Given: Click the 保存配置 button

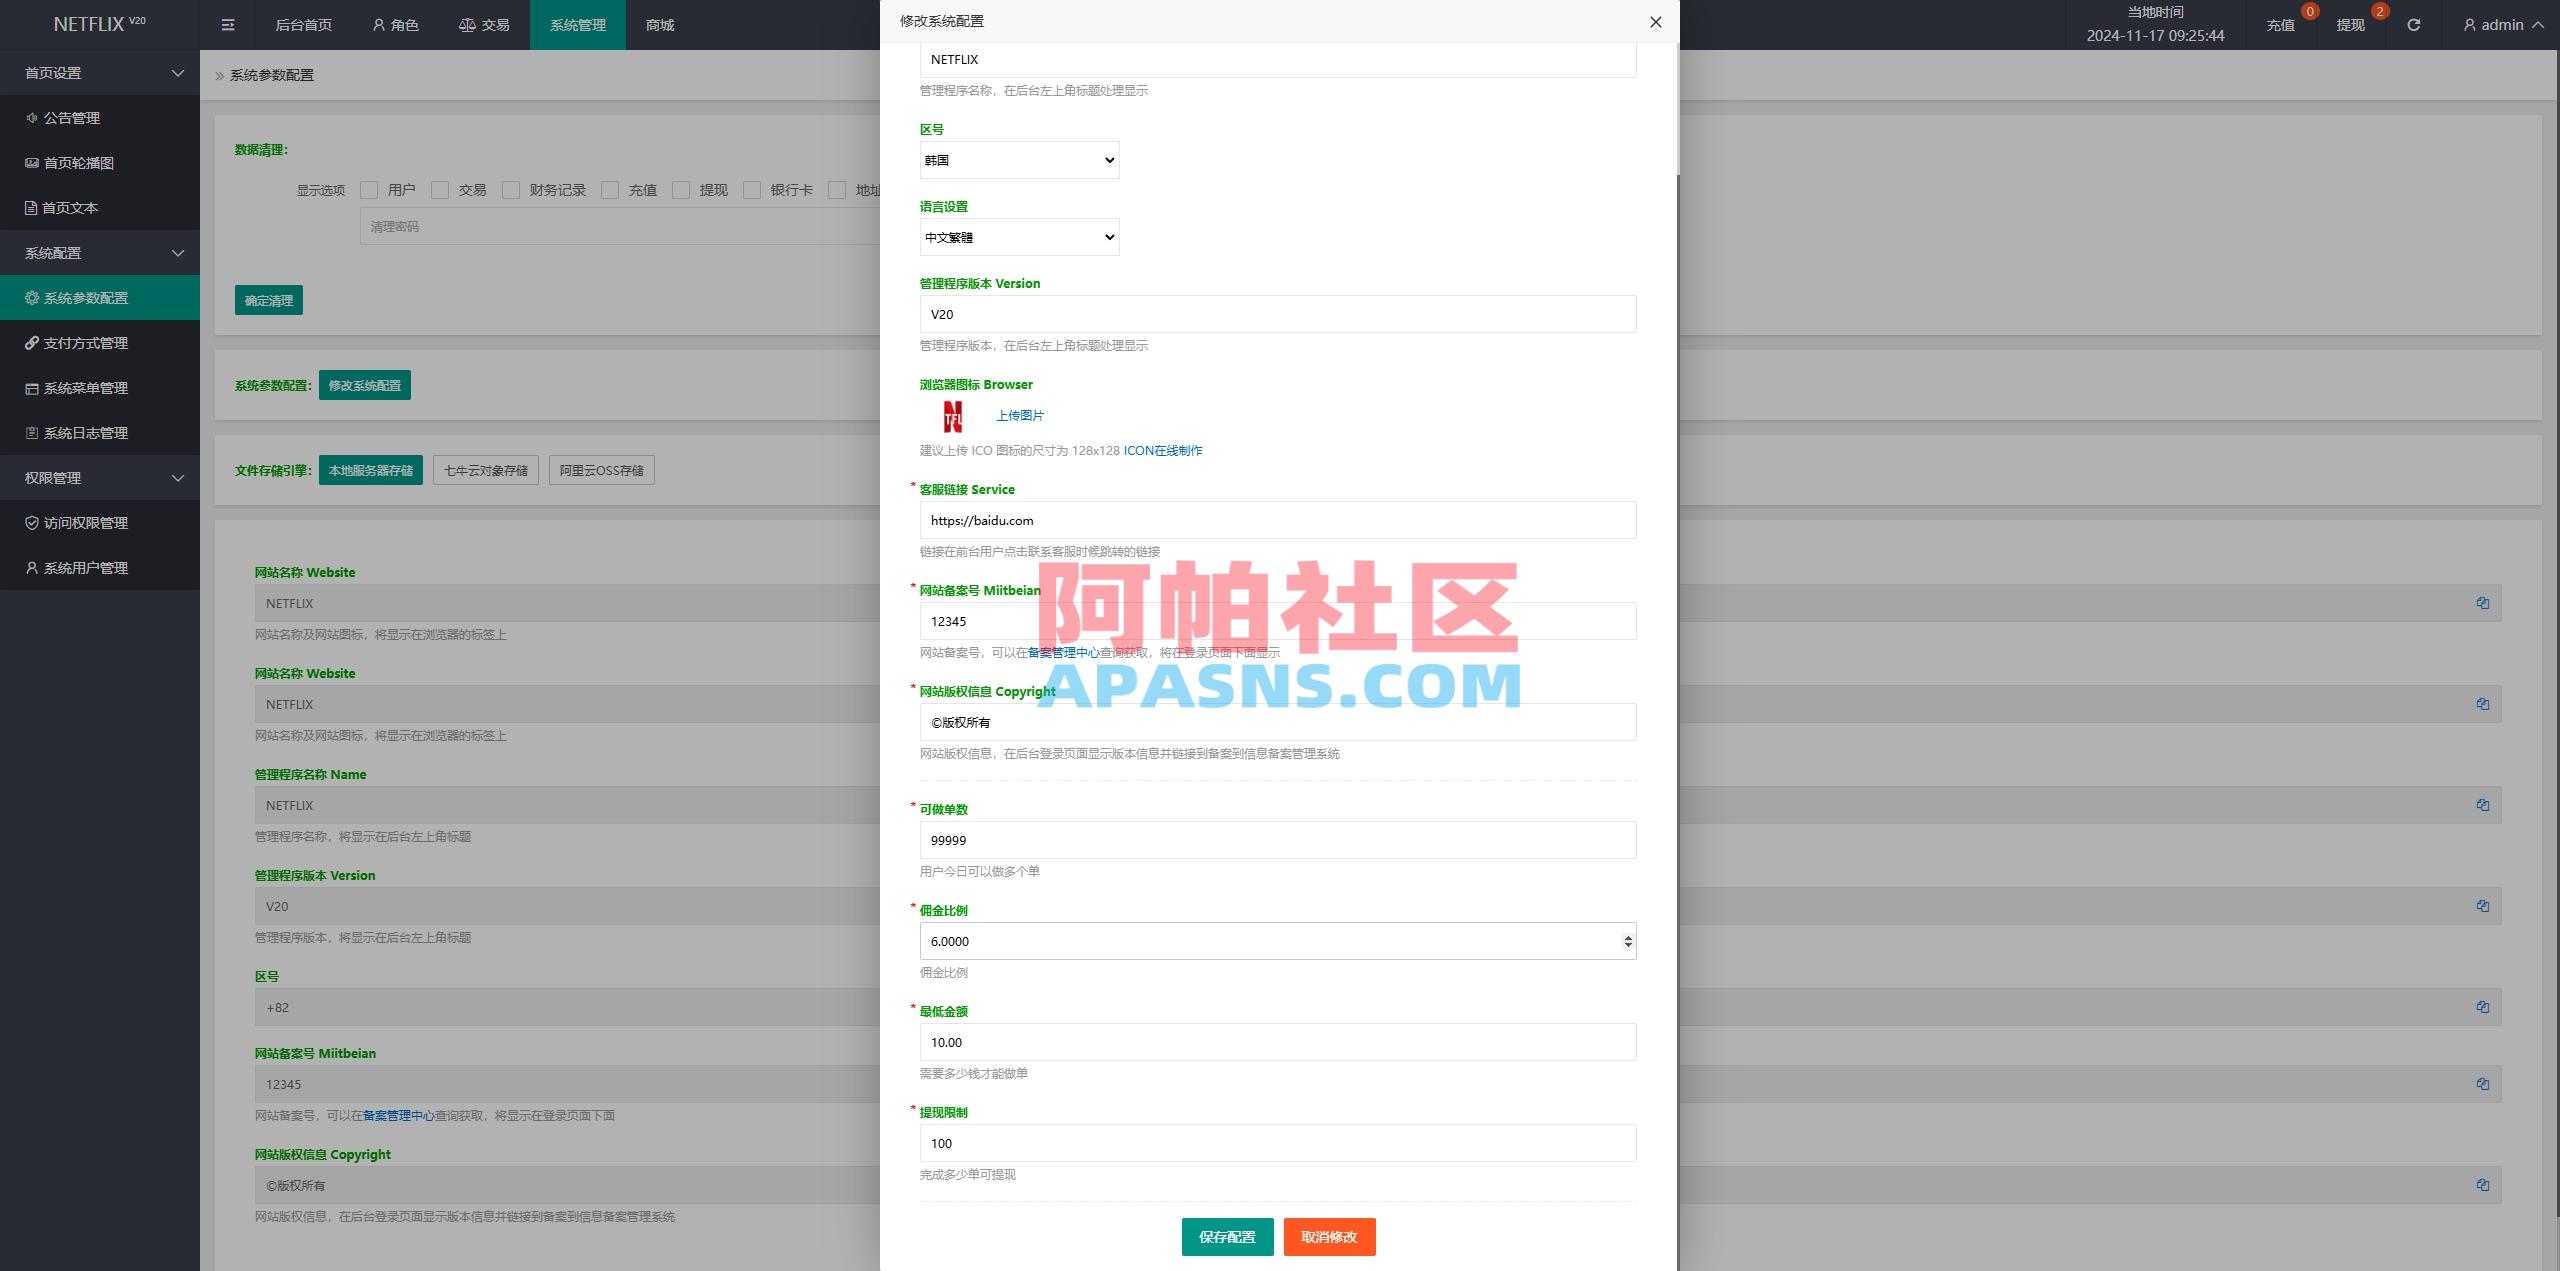Looking at the screenshot, I should (x=1227, y=1236).
